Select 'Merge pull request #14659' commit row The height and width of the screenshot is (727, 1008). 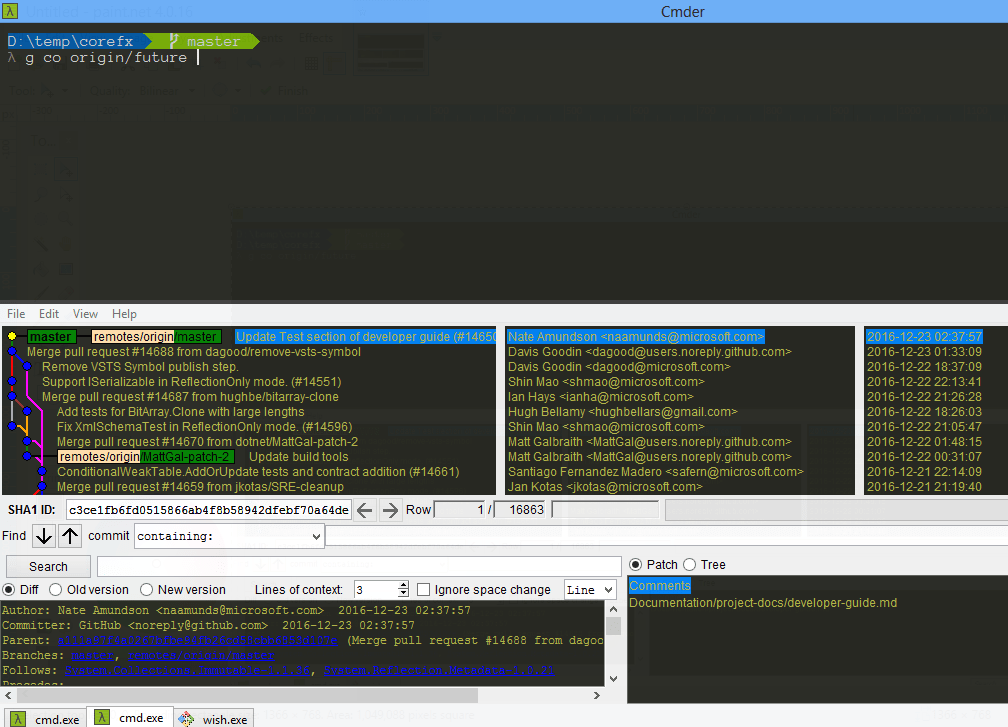point(201,487)
